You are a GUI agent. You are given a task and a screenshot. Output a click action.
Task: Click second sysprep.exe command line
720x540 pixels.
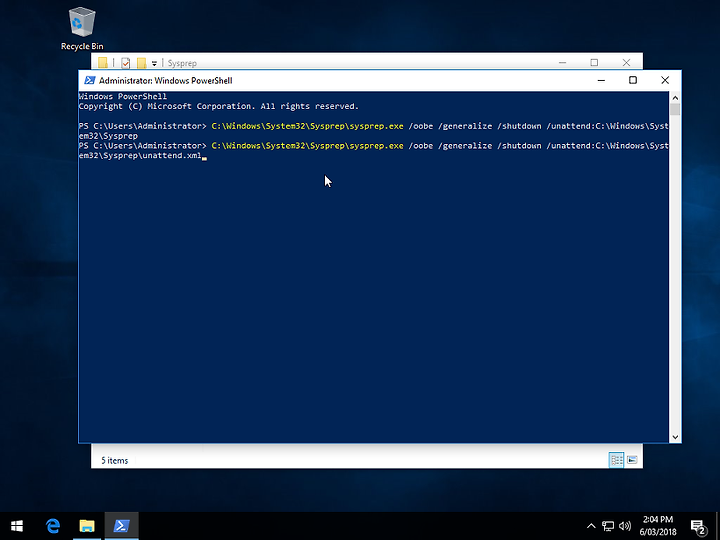click(373, 151)
